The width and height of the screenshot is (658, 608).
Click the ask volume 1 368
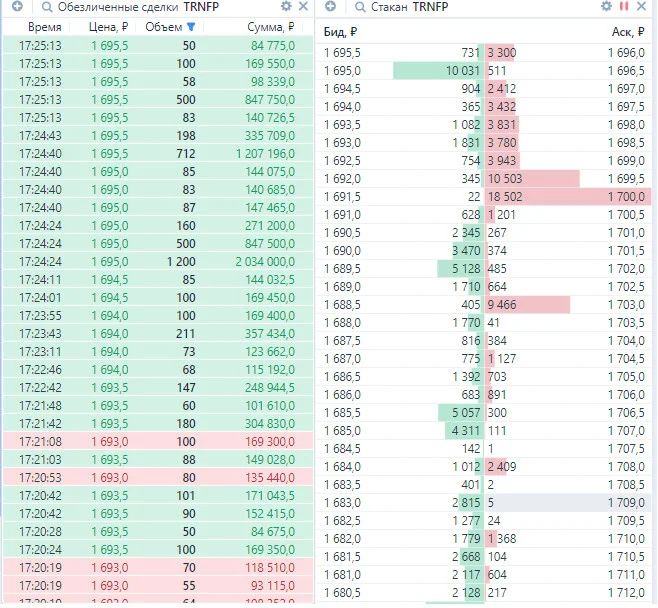pyautogui.click(x=502, y=539)
